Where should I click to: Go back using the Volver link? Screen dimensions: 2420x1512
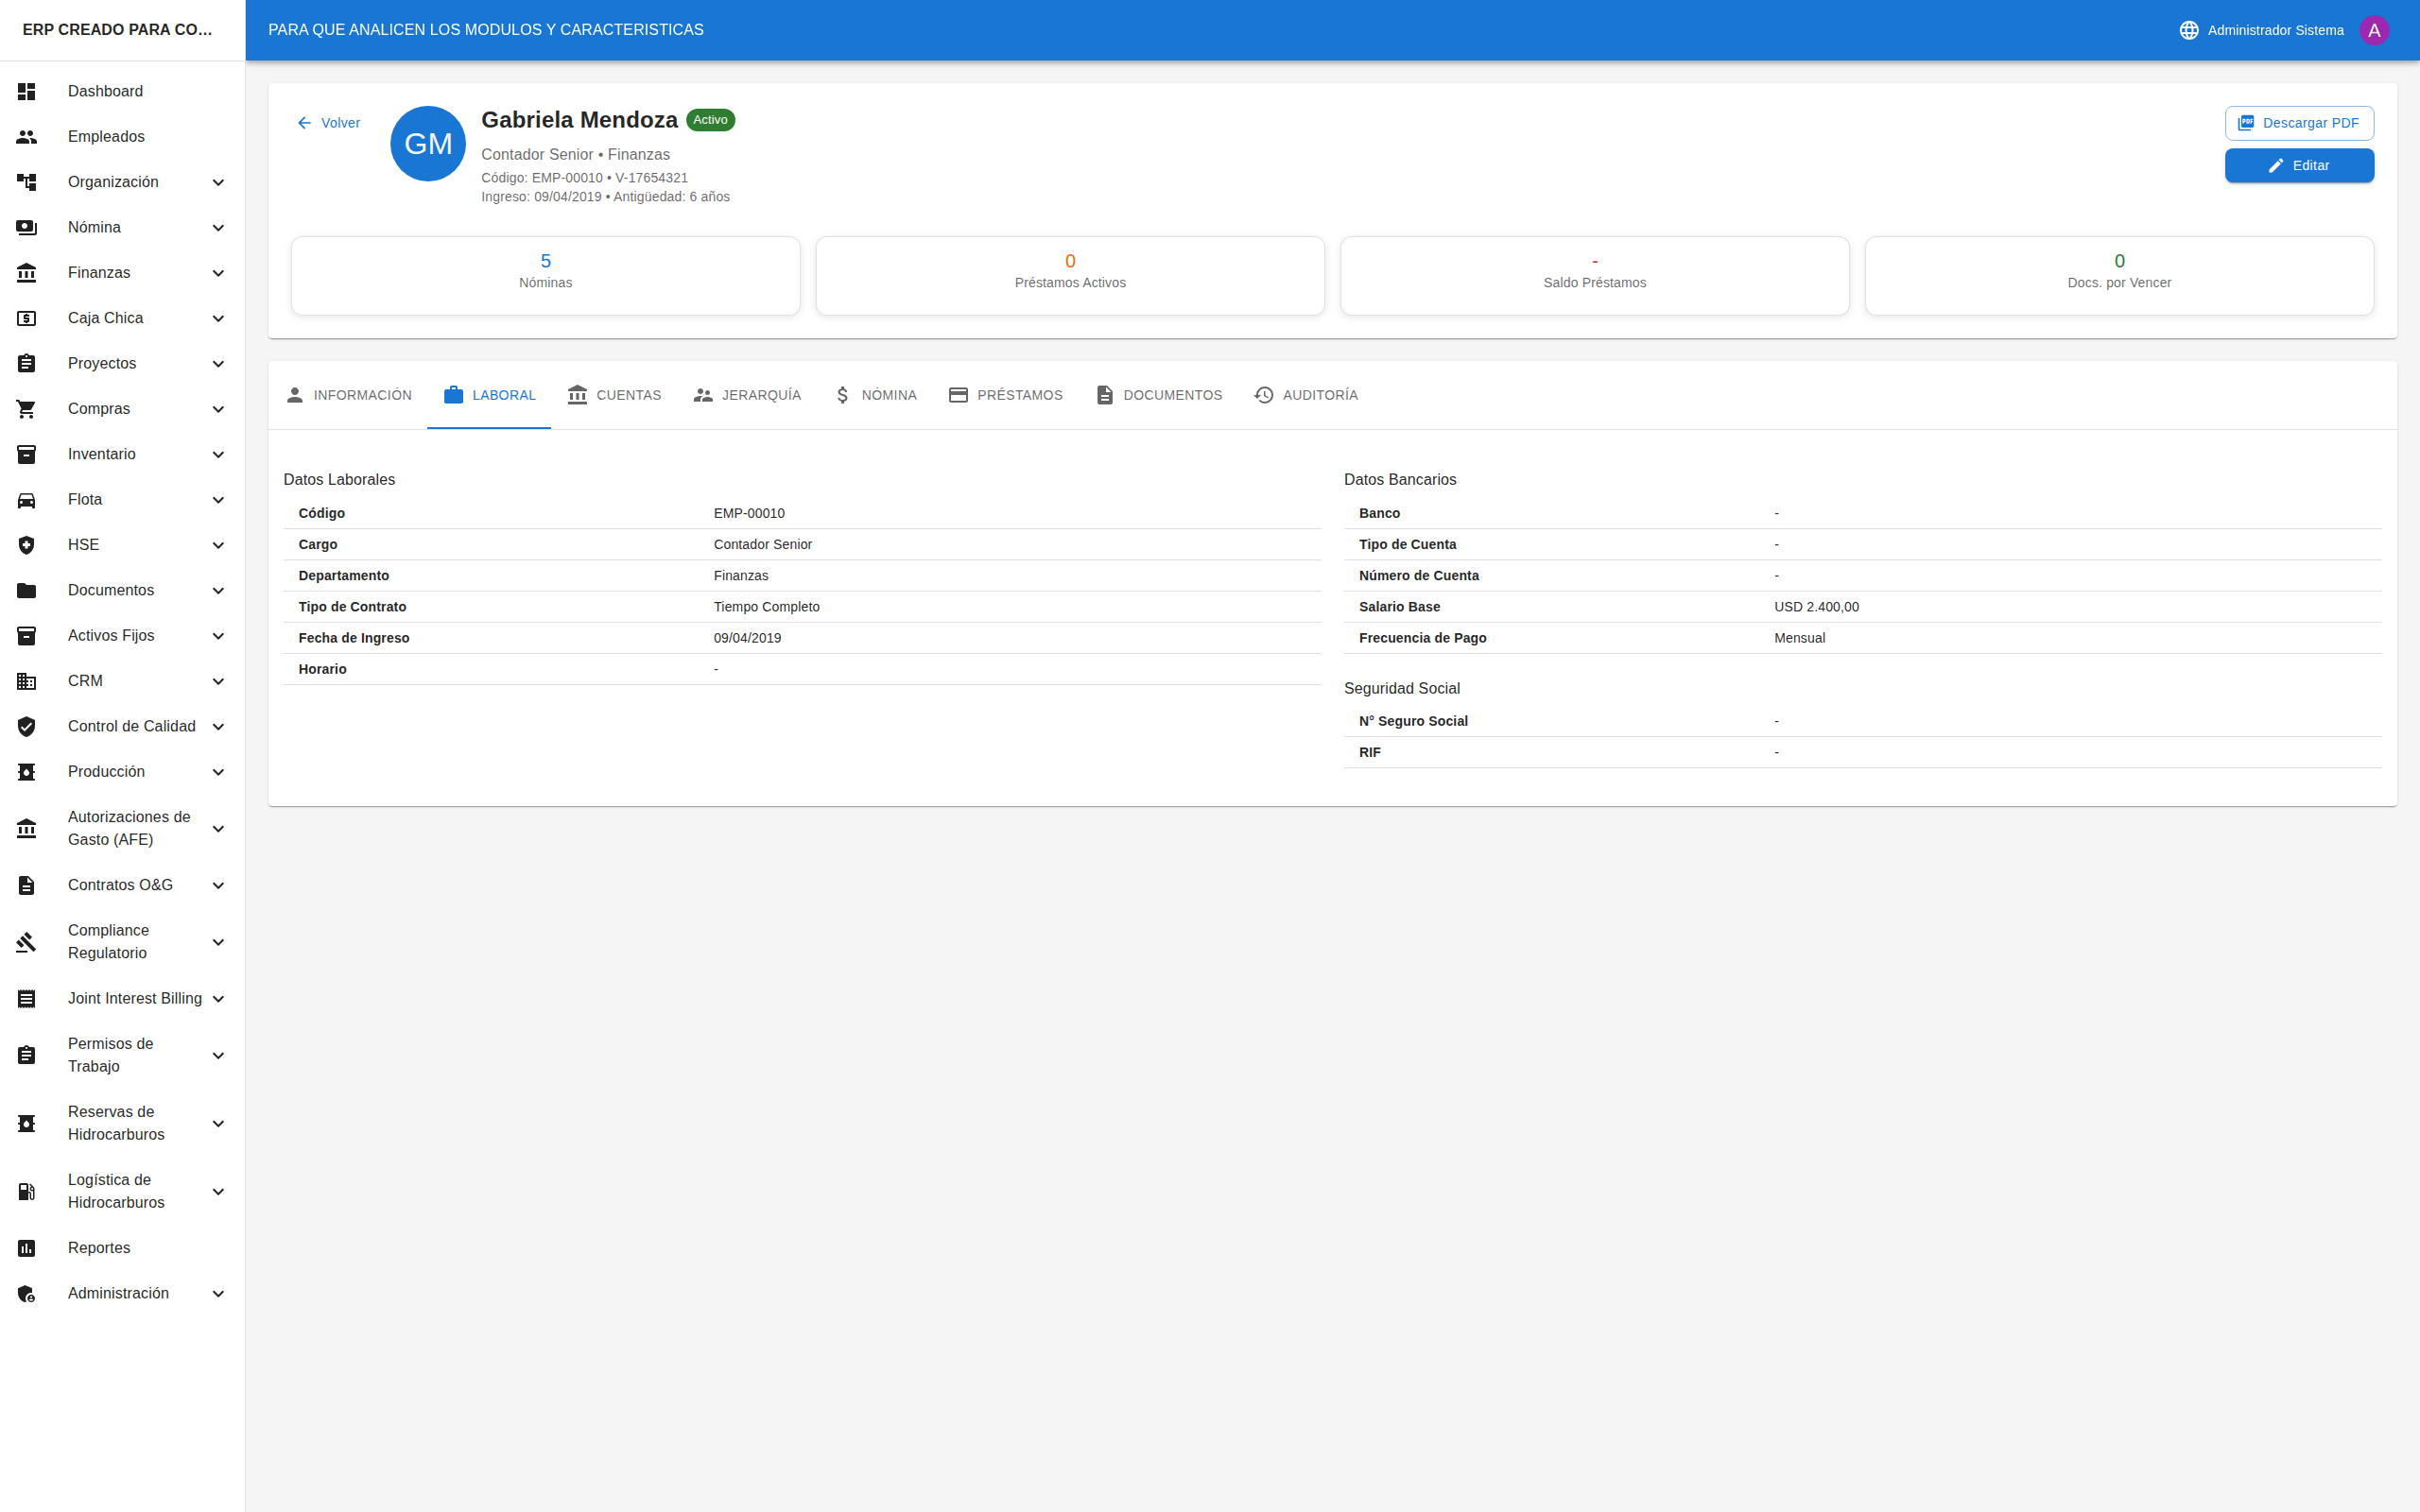pos(328,123)
